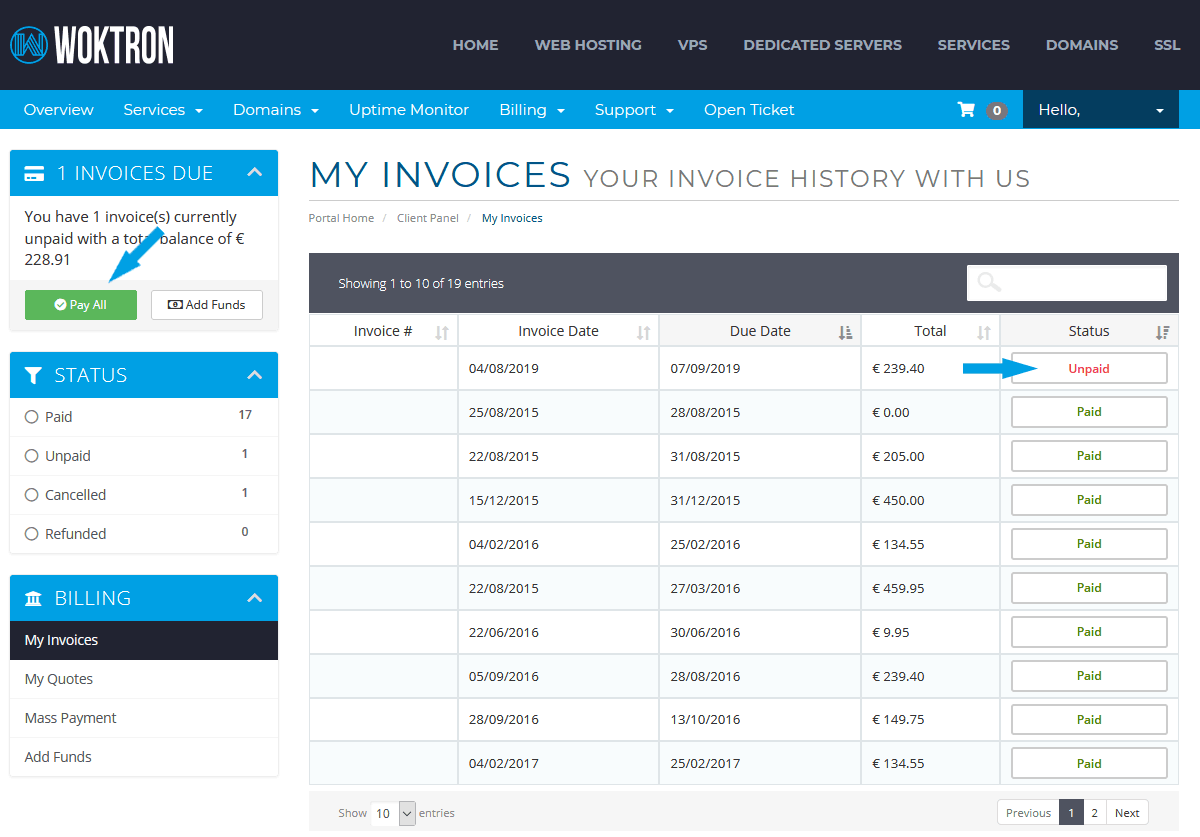Click credit card icon in Invoices Due panel
This screenshot has width=1200, height=837.
pos(34,174)
